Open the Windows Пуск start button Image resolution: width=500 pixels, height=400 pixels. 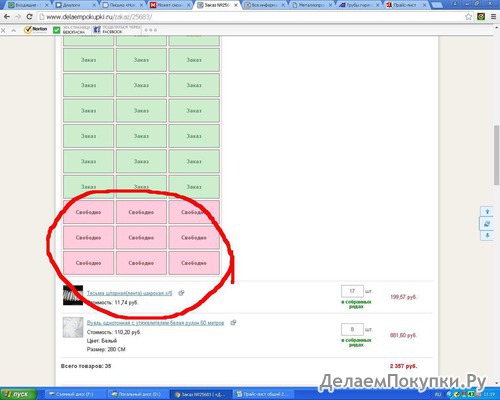(x=18, y=394)
